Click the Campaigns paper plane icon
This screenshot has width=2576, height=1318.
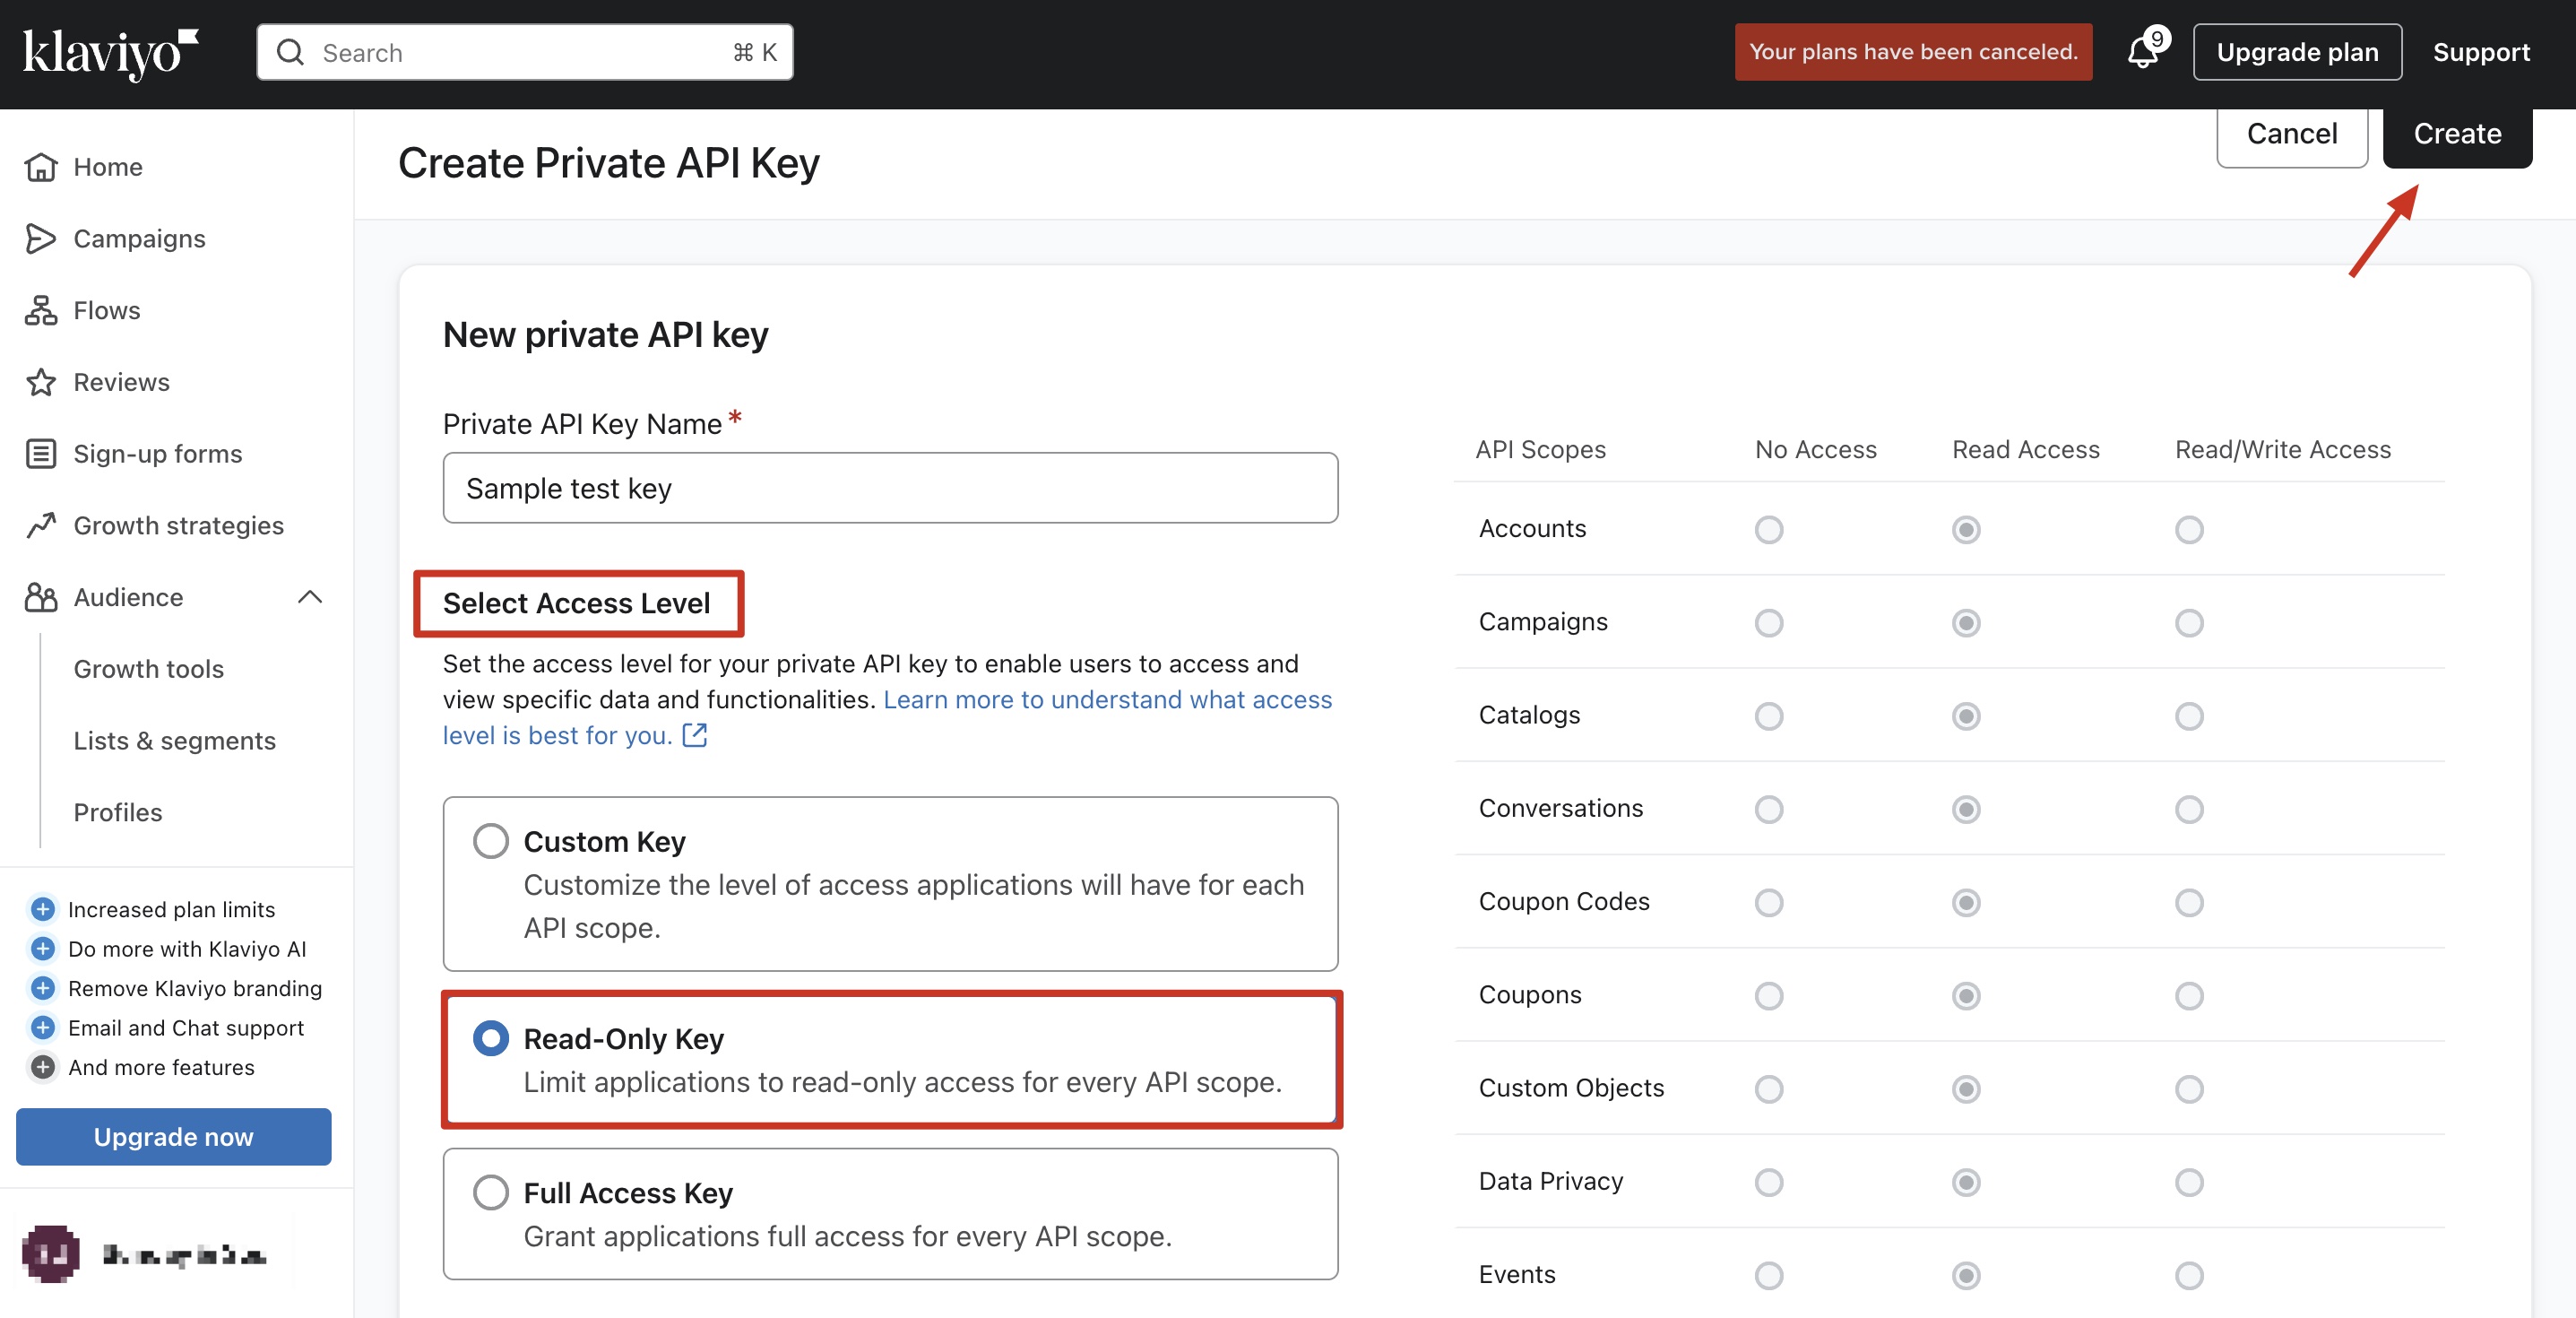point(41,239)
